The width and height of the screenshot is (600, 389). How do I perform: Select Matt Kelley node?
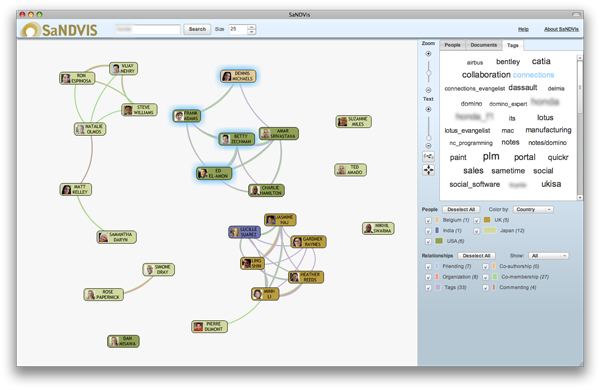(x=76, y=189)
